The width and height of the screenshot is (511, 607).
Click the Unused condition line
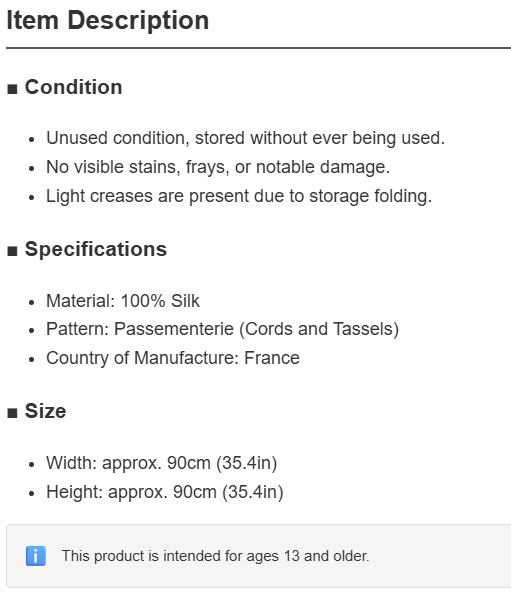(245, 138)
